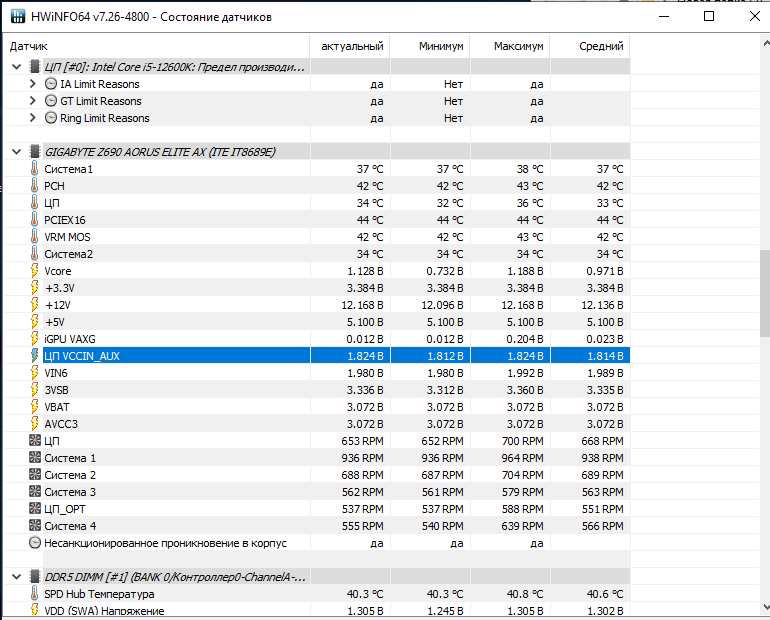Click the voltage icon for ЦП VCCIN_AUX

[x=34, y=356]
